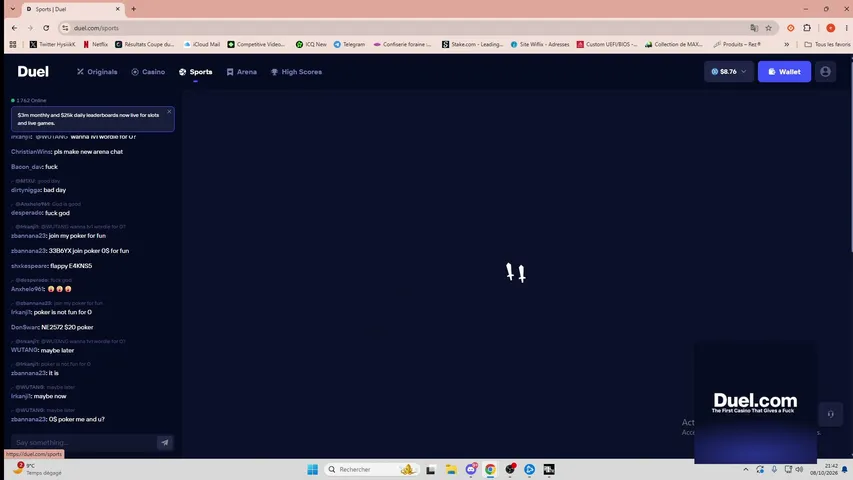853x480 pixels.
Task: Open the microphone tray icon
Action: point(774,469)
